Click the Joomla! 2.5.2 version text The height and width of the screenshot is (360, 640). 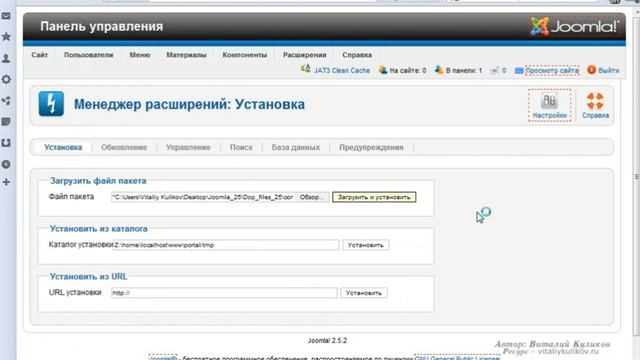pyautogui.click(x=327, y=340)
